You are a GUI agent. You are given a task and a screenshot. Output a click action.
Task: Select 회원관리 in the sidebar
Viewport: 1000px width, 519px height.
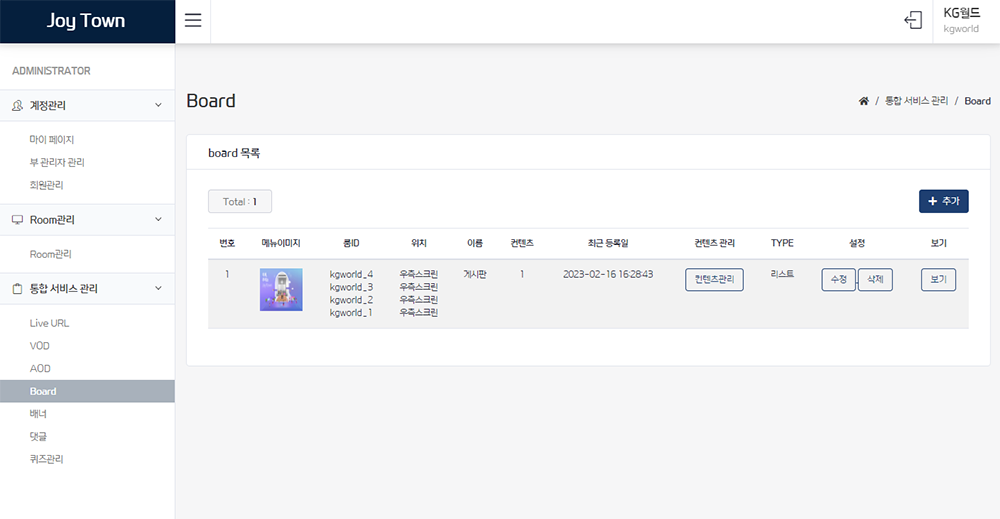tap(47, 185)
